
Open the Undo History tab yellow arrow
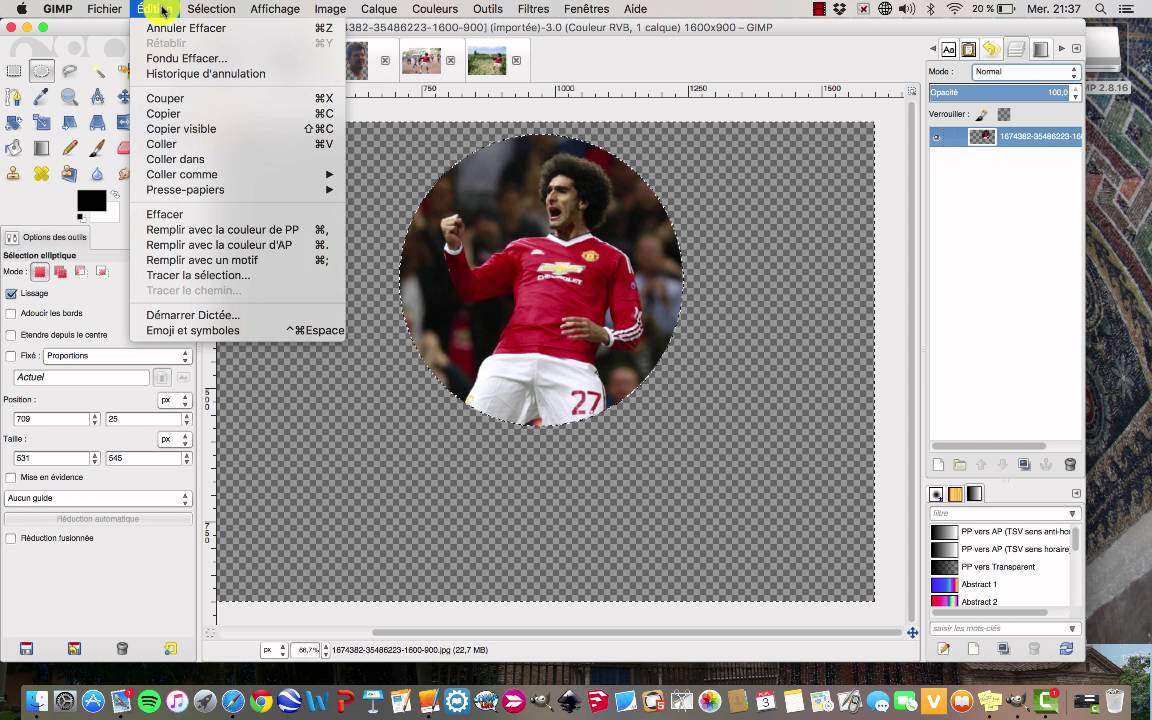(992, 49)
